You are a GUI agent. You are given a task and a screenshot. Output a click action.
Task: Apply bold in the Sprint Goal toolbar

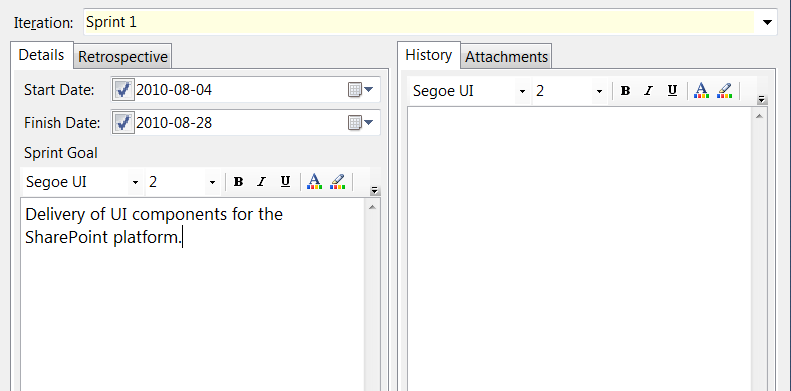239,182
